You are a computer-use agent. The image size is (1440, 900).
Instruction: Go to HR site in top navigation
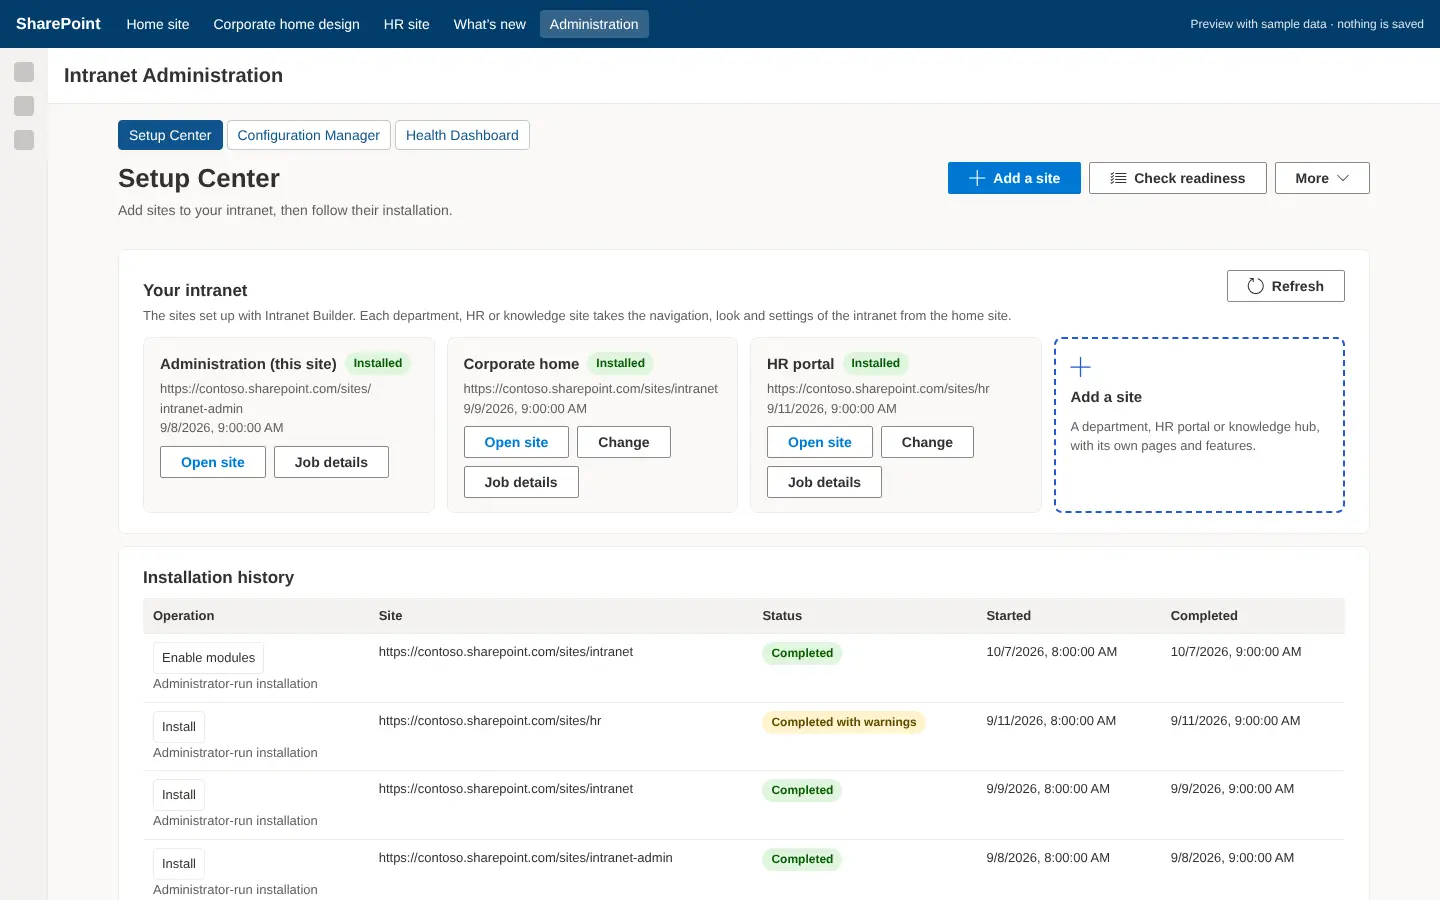(x=406, y=24)
